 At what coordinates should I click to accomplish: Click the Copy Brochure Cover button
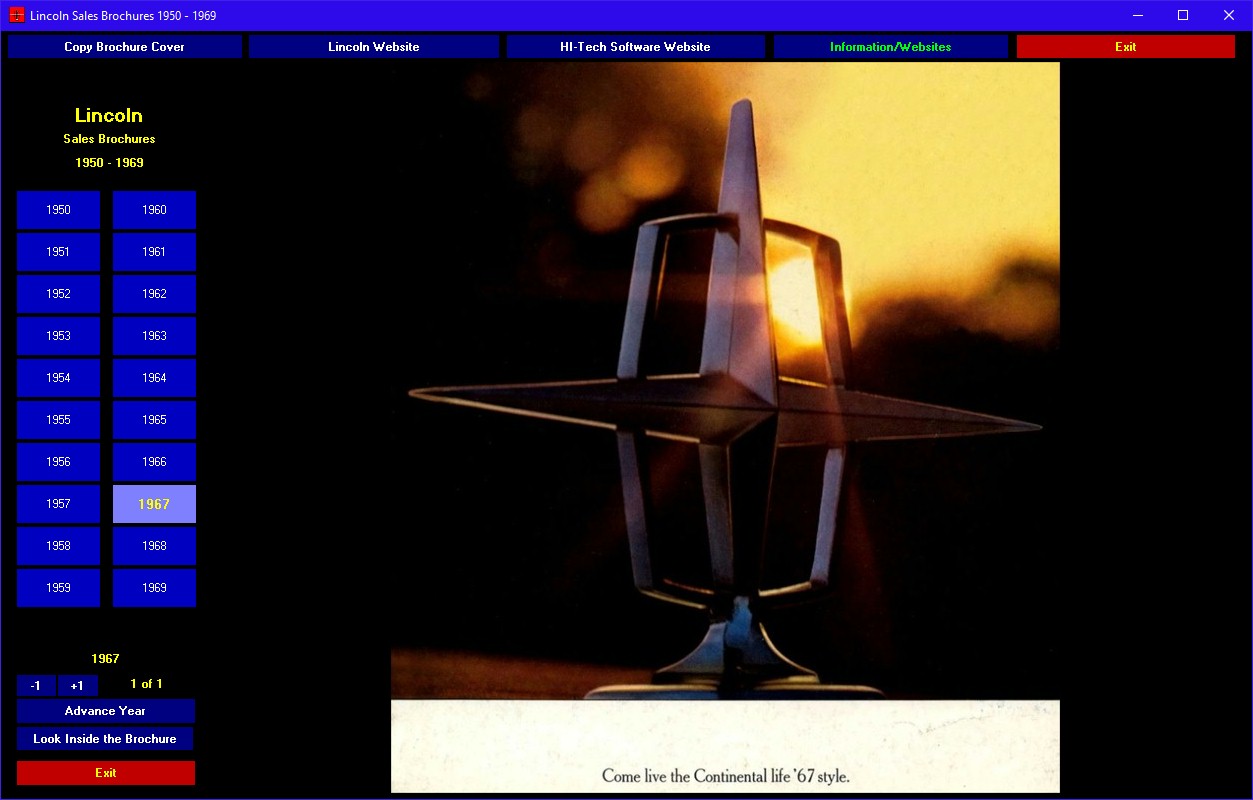click(125, 47)
